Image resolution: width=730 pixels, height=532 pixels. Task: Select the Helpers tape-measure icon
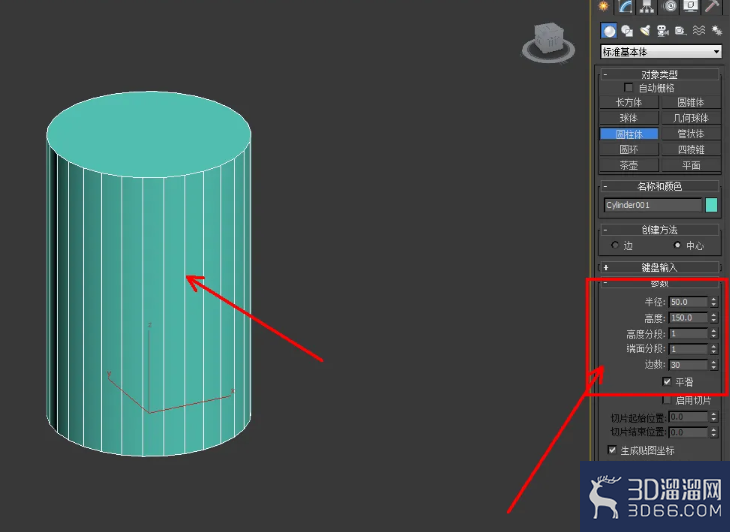pos(681,31)
